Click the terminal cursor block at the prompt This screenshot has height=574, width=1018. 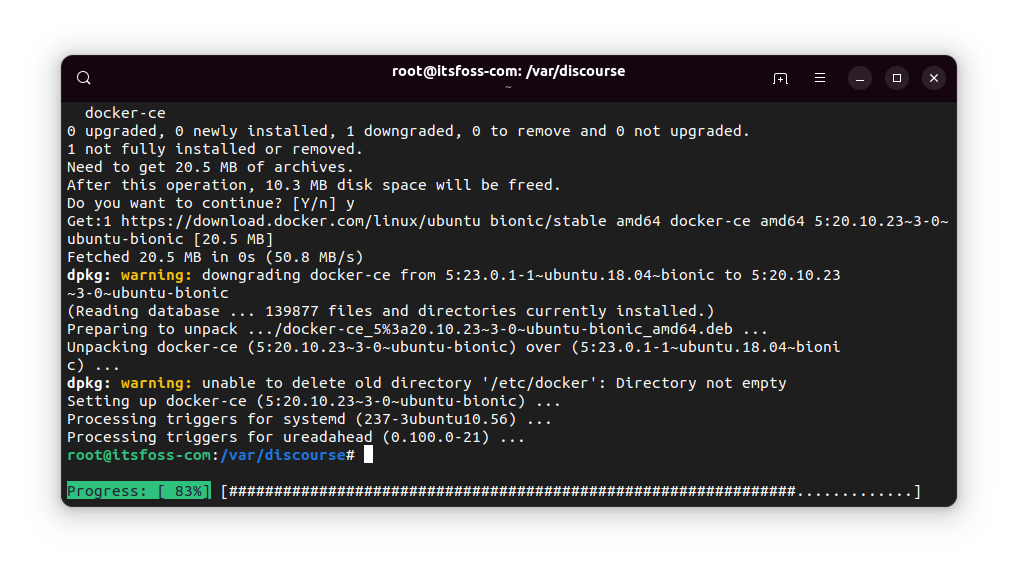[368, 455]
